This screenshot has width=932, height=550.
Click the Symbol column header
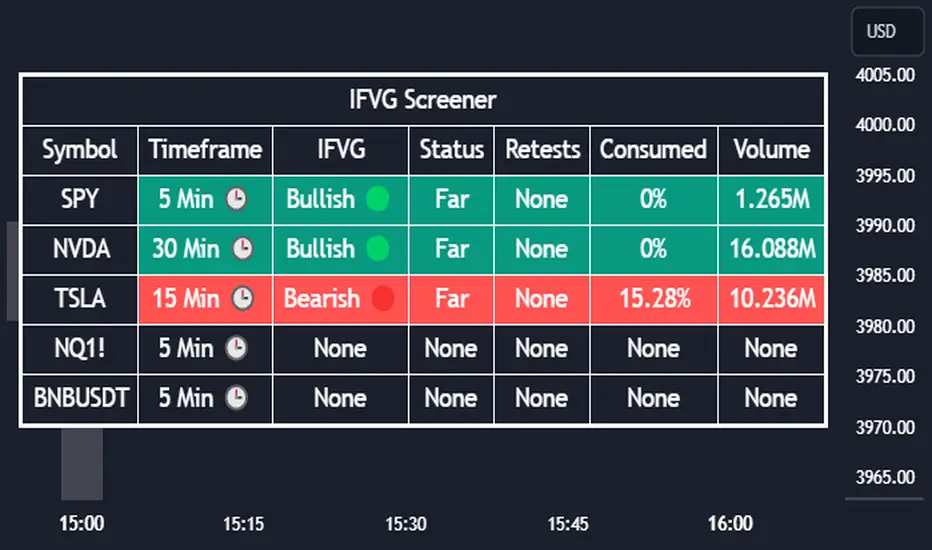point(80,150)
